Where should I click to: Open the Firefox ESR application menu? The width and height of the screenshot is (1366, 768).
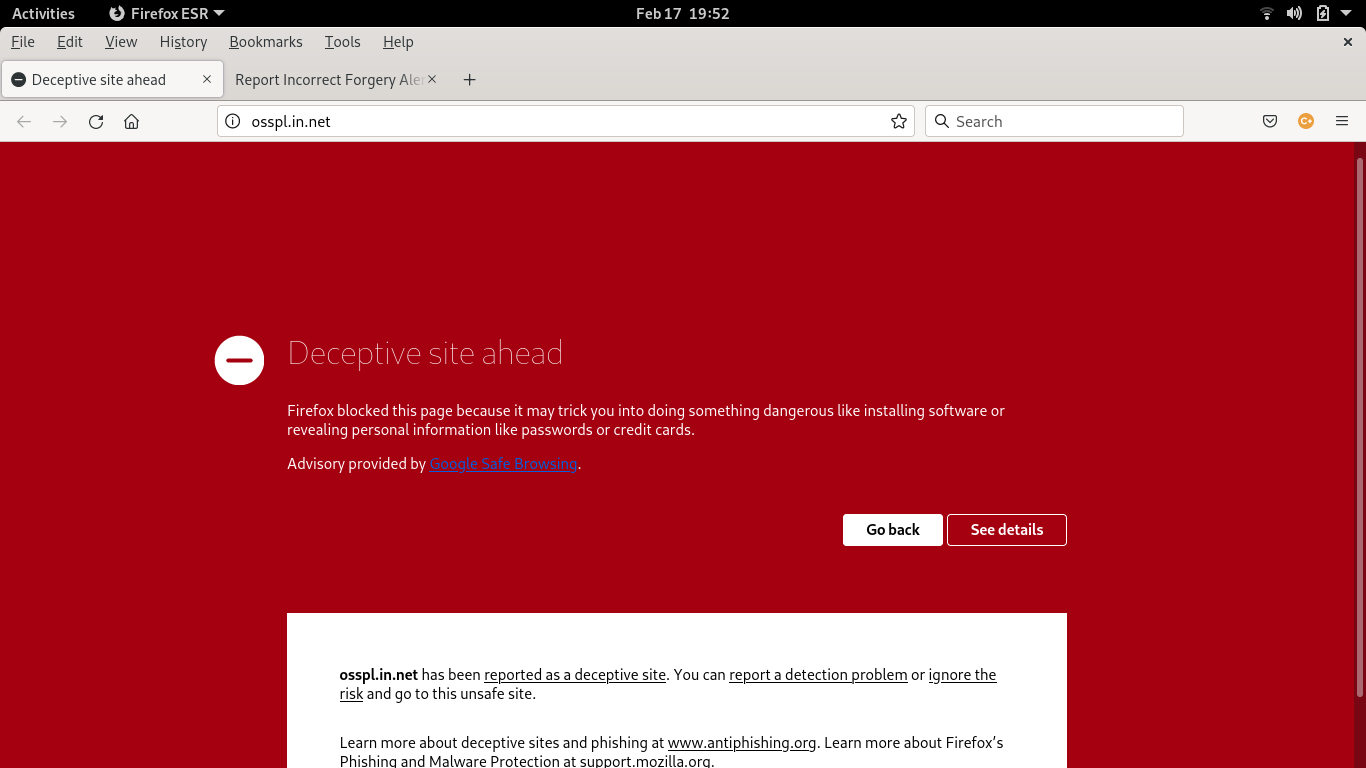(166, 13)
